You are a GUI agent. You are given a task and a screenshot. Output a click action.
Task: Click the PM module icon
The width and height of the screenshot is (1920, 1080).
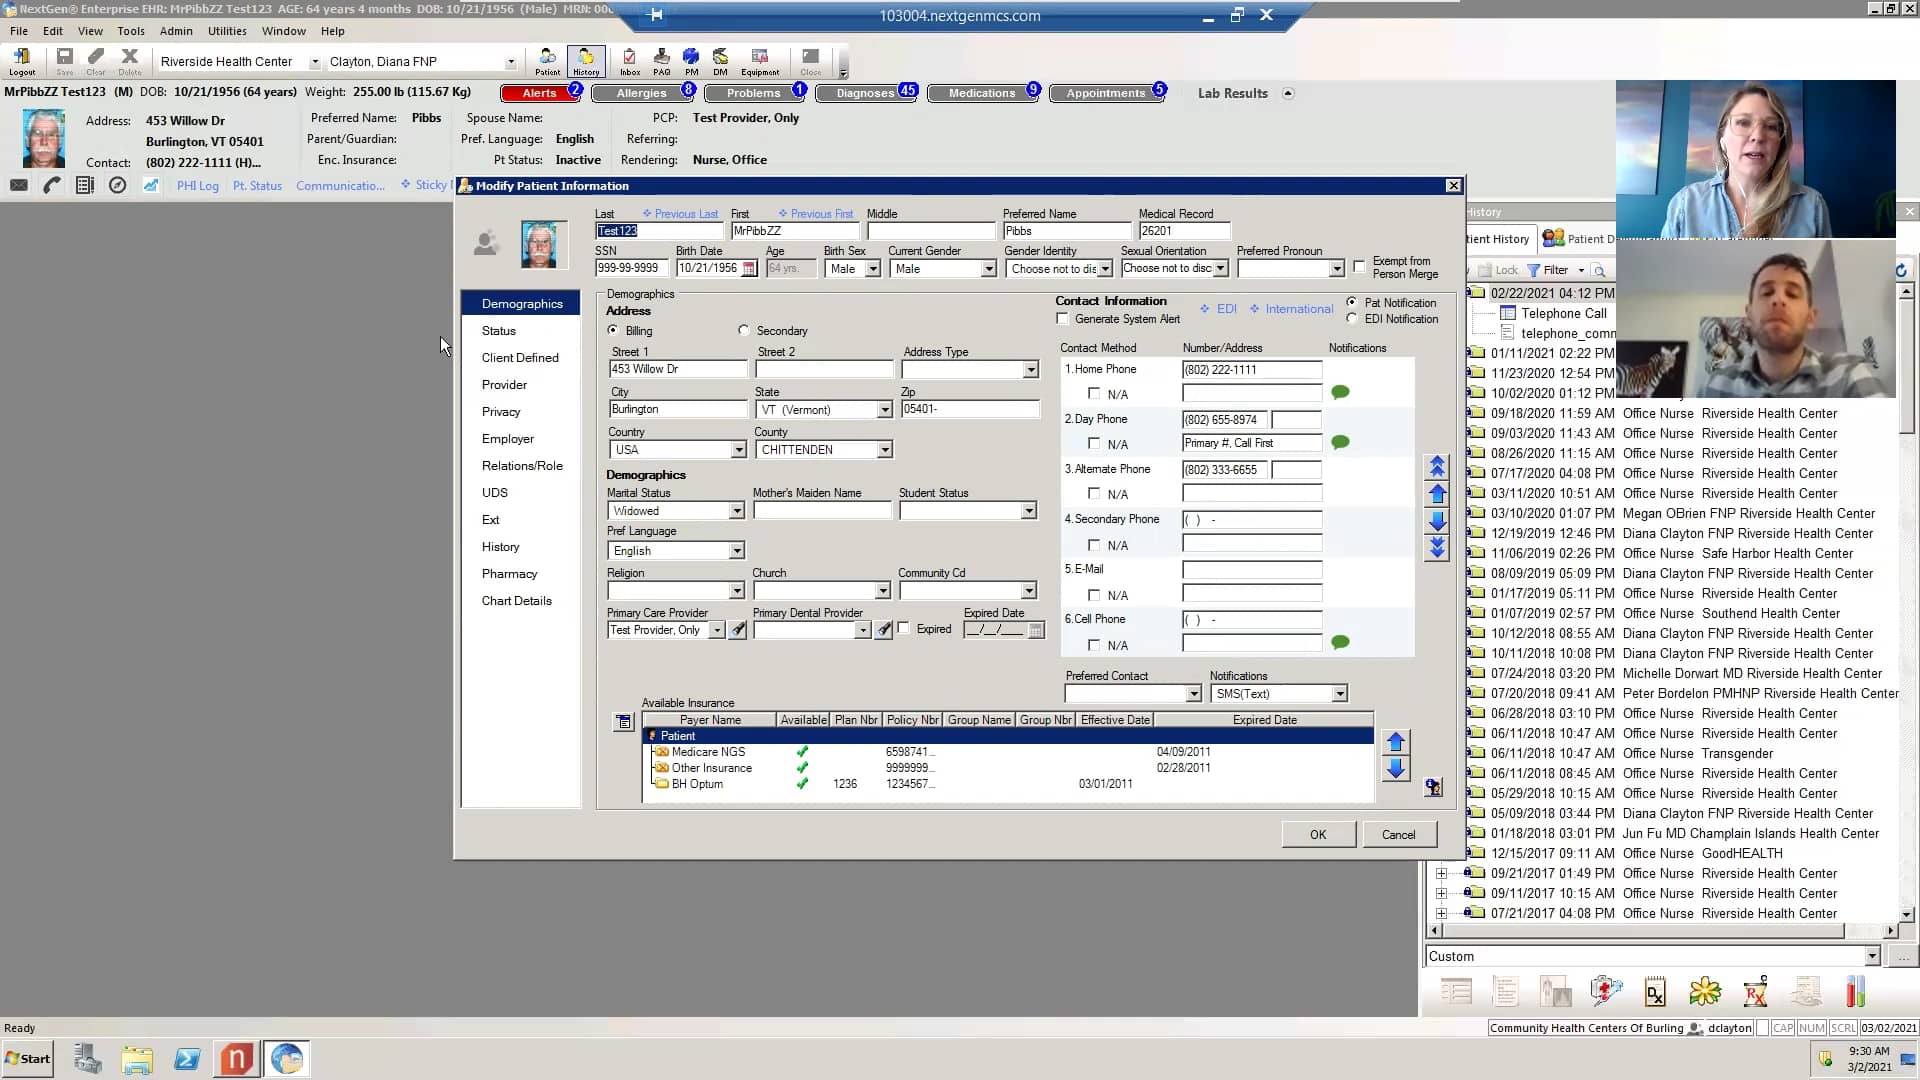point(691,61)
